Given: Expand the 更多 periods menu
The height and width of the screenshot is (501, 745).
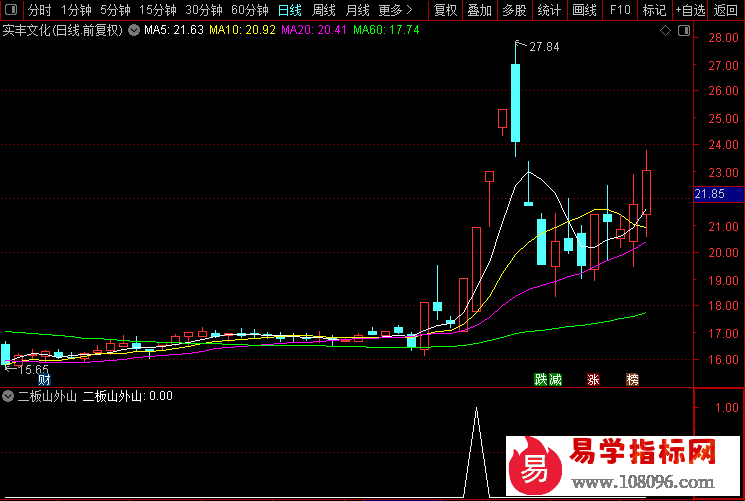Looking at the screenshot, I should pyautogui.click(x=395, y=10).
